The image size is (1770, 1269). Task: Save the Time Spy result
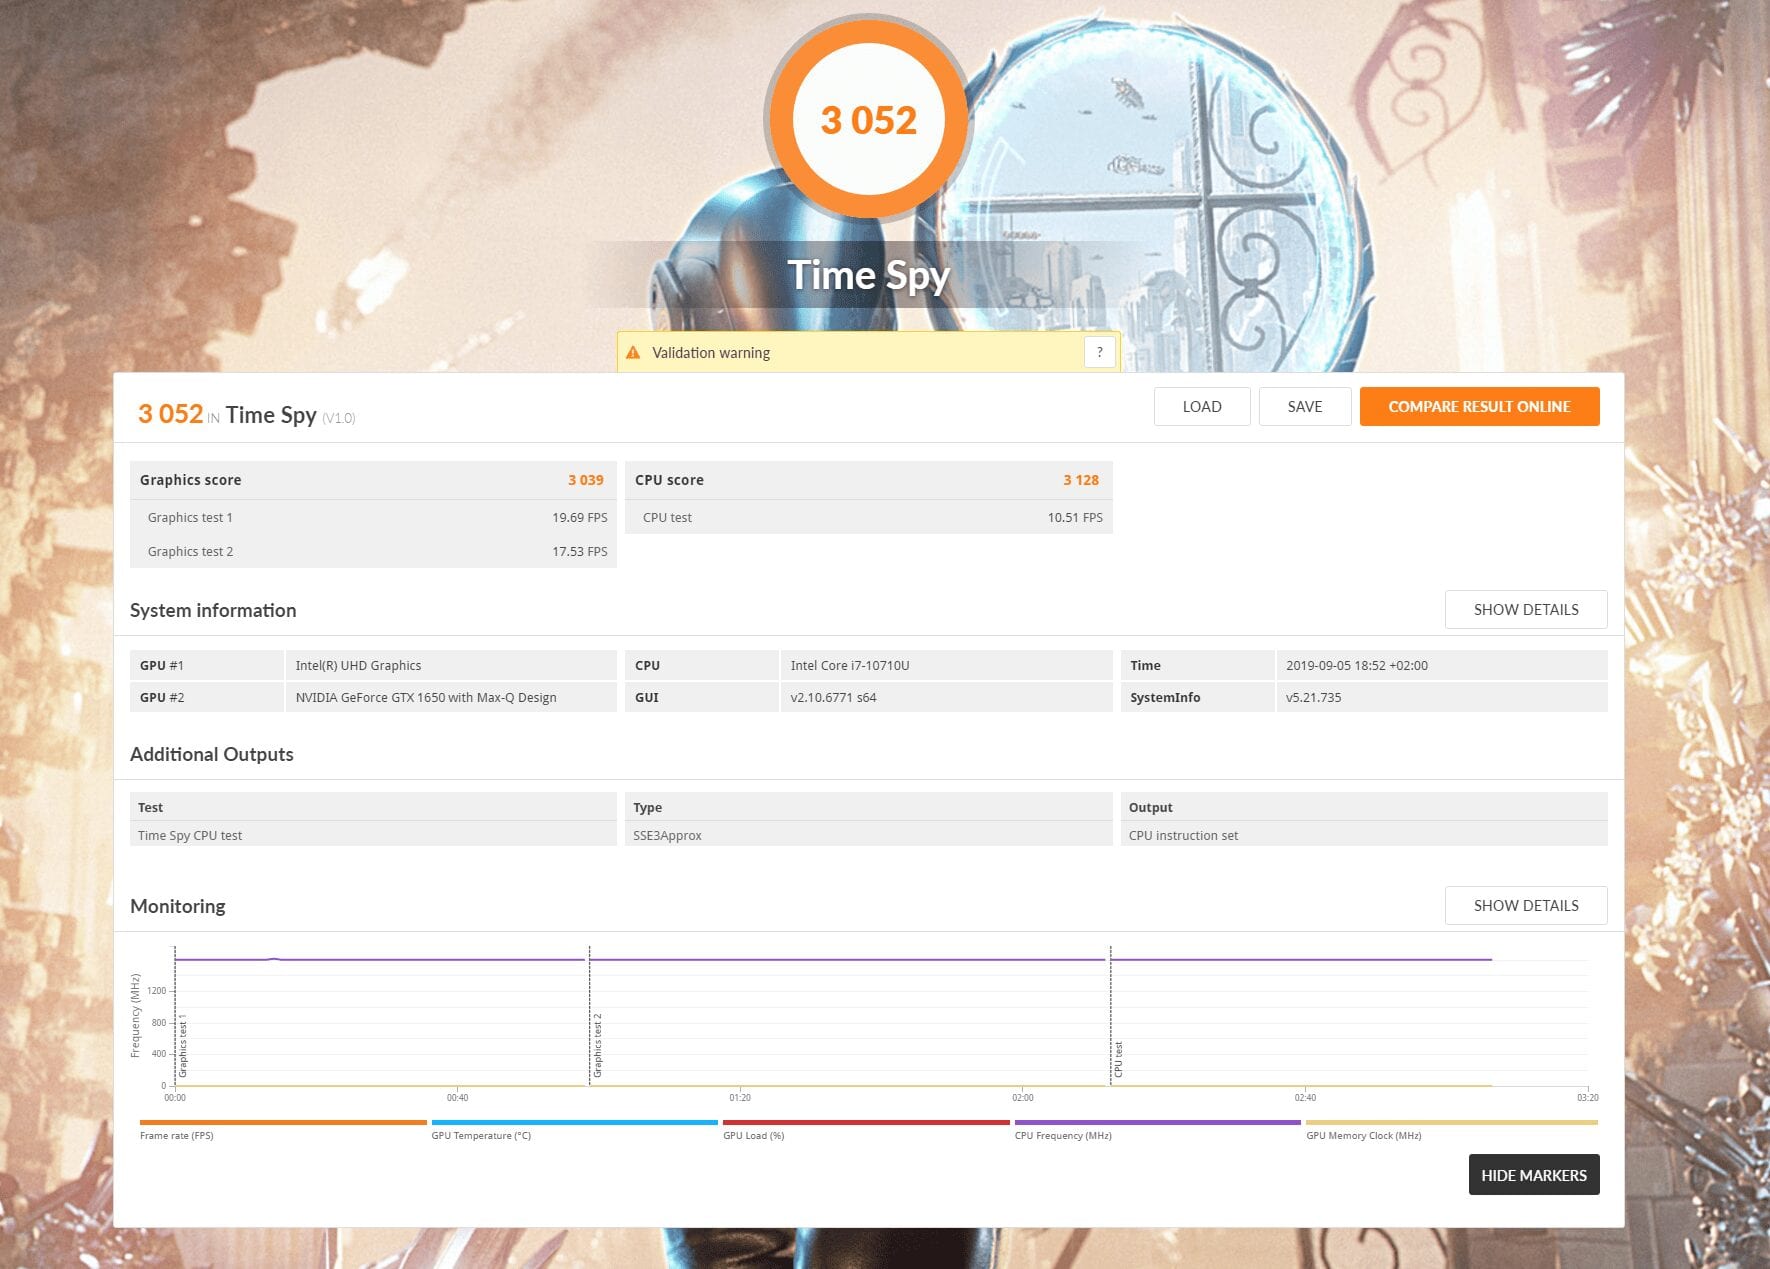tap(1304, 407)
